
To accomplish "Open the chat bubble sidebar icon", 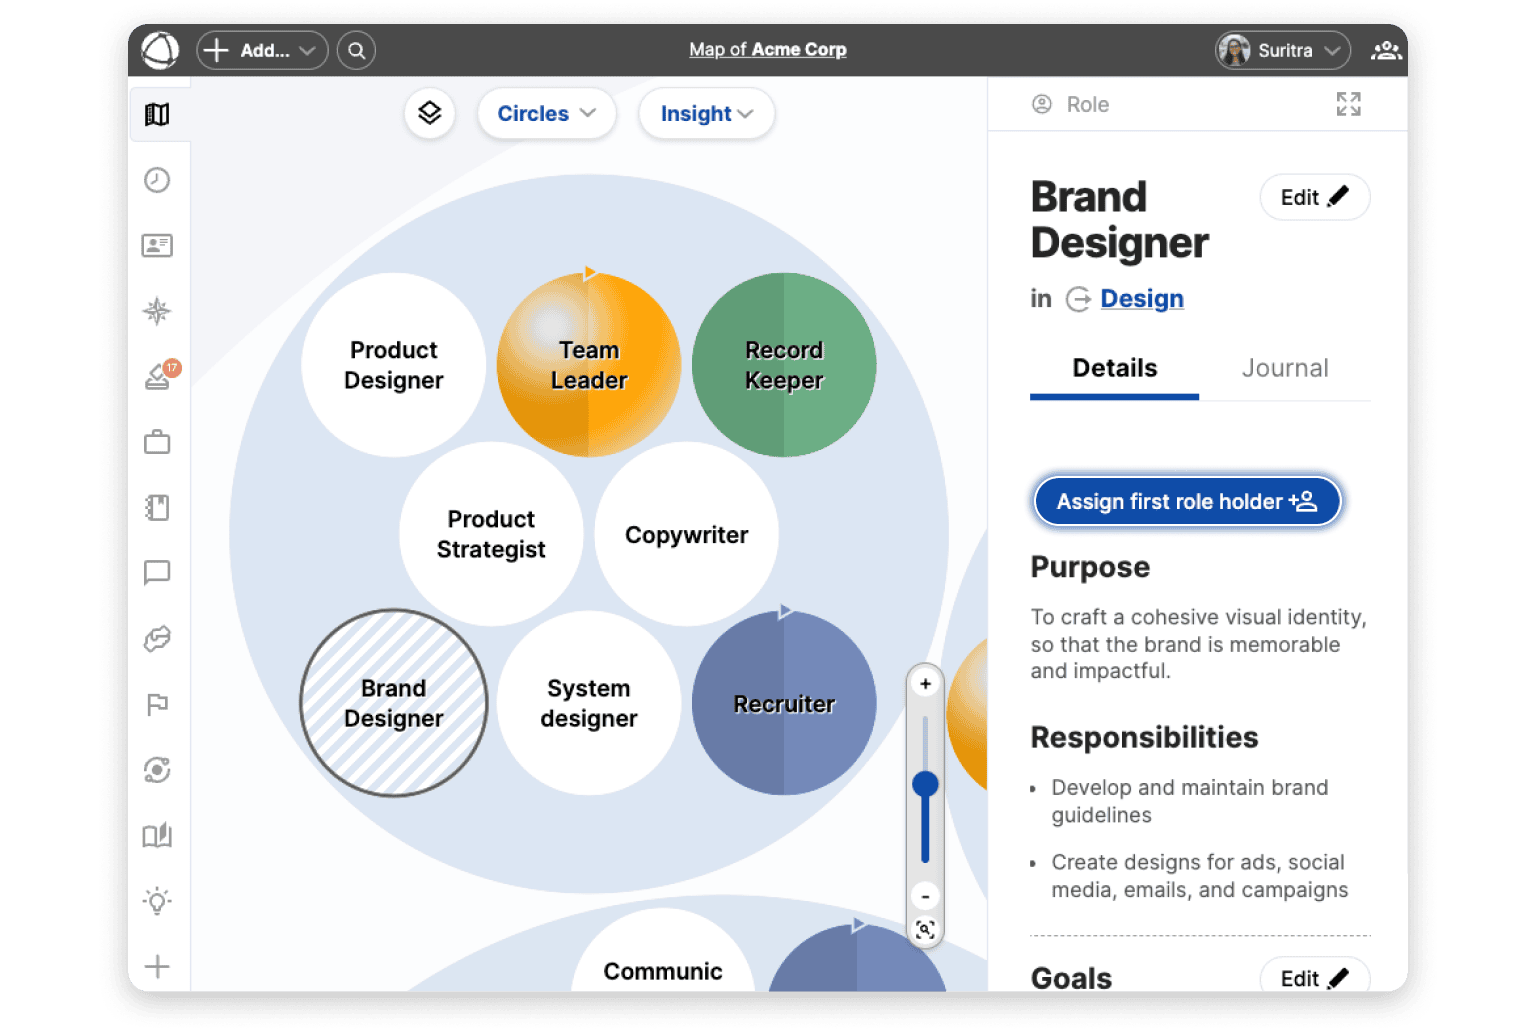I will pyautogui.click(x=157, y=573).
